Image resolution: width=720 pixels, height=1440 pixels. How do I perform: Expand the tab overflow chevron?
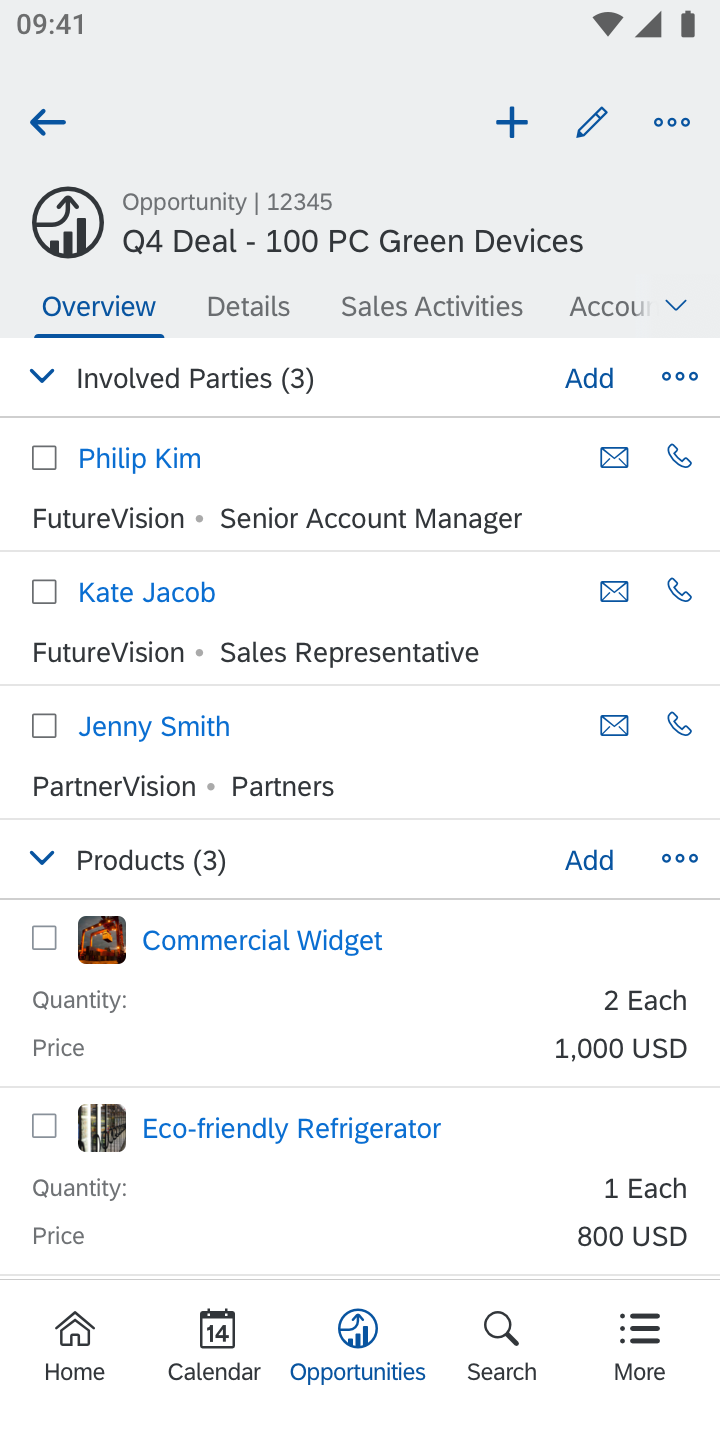677,306
